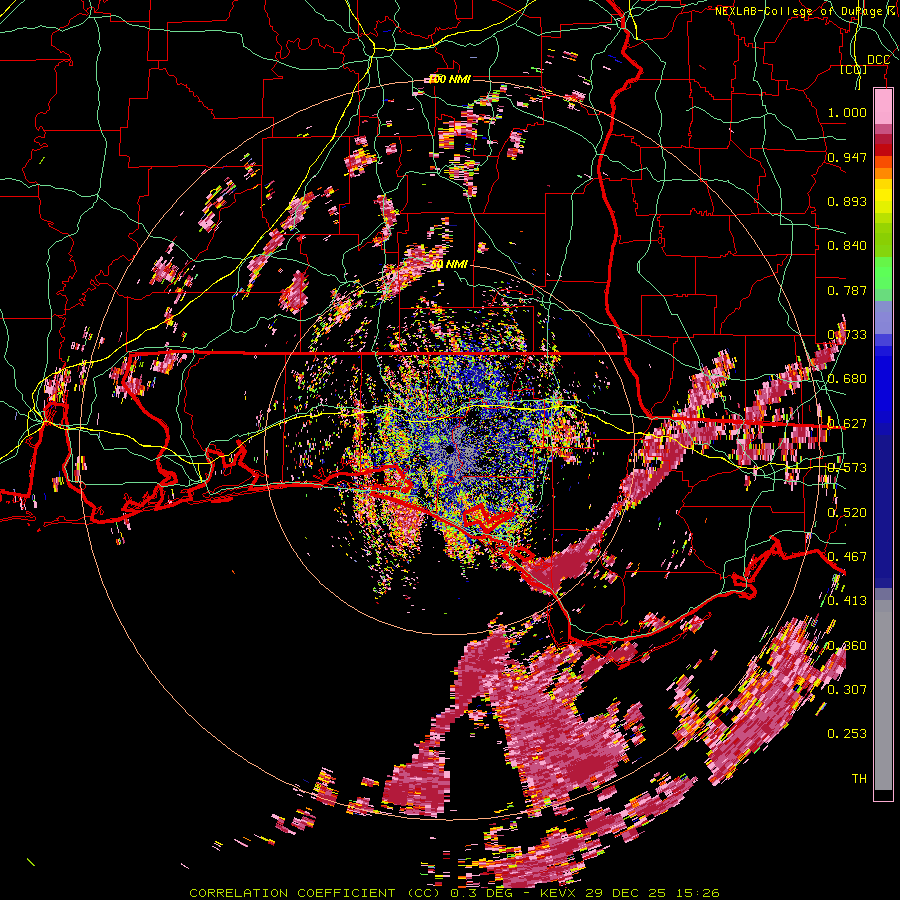Click the 0.680 scale value
900x900 pixels.
pyautogui.click(x=847, y=379)
